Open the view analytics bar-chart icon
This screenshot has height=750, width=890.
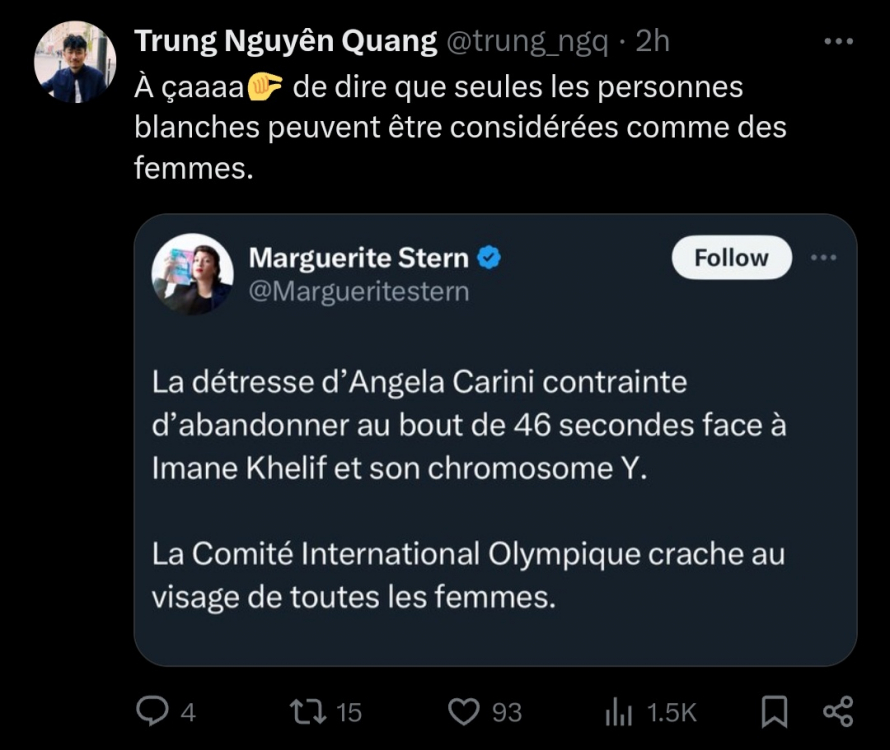point(618,711)
